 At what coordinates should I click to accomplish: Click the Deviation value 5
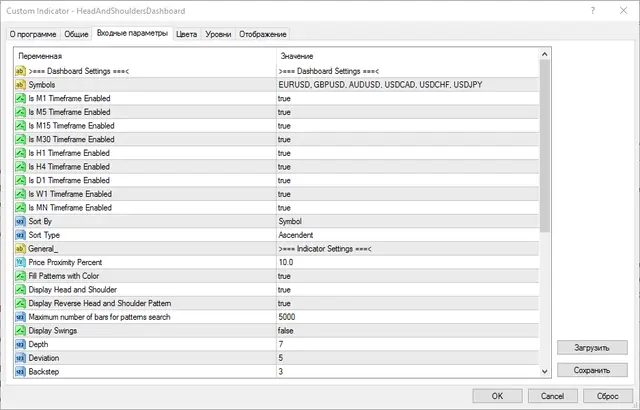coord(281,358)
